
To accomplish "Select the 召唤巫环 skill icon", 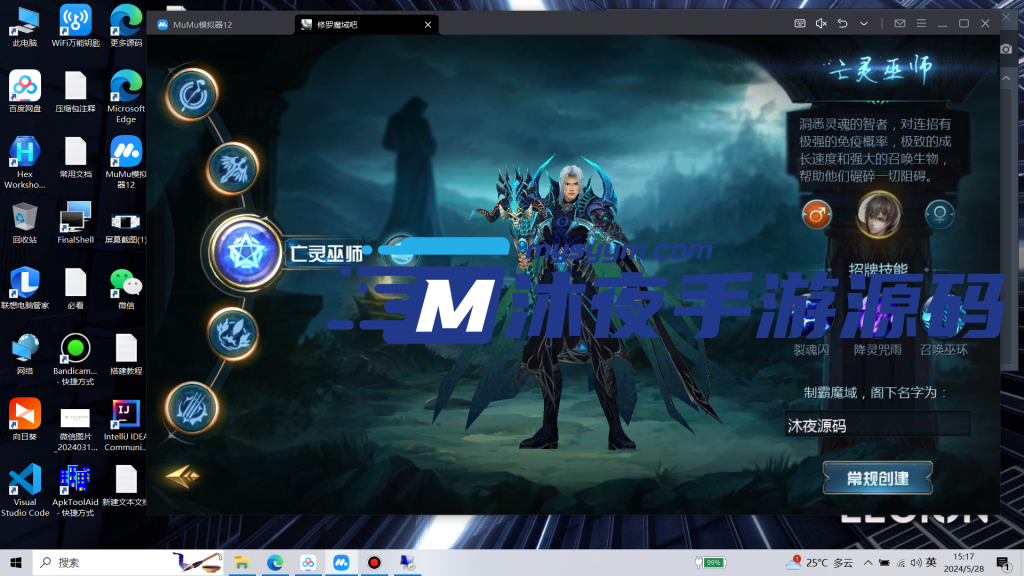I will click(945, 320).
